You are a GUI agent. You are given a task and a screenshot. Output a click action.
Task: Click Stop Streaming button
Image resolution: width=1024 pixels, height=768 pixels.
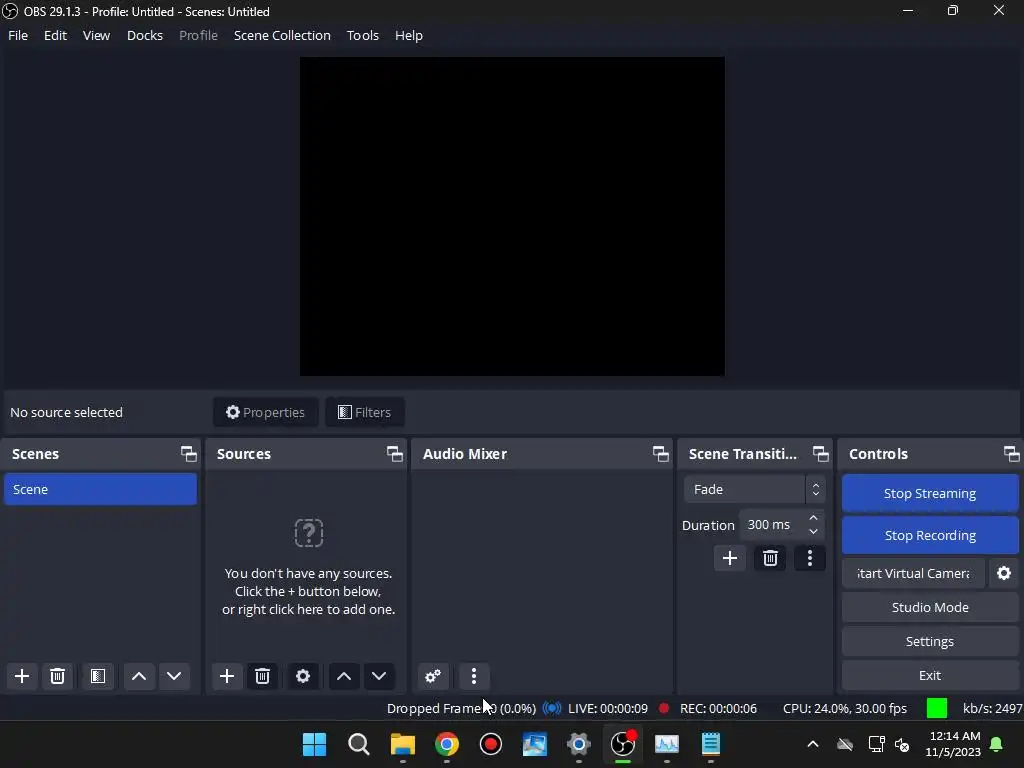(930, 493)
